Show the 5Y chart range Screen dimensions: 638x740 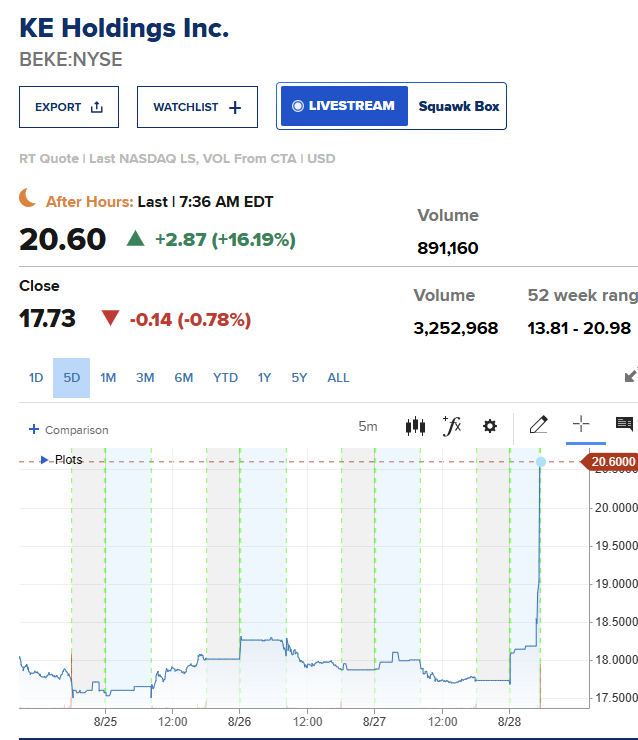(299, 378)
